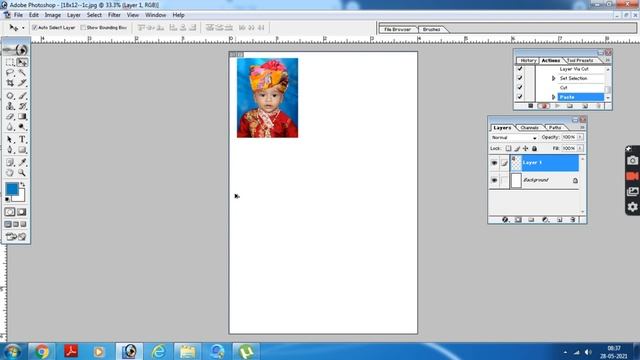Open the File menu
The width and height of the screenshot is (640, 360).
pyautogui.click(x=18, y=15)
